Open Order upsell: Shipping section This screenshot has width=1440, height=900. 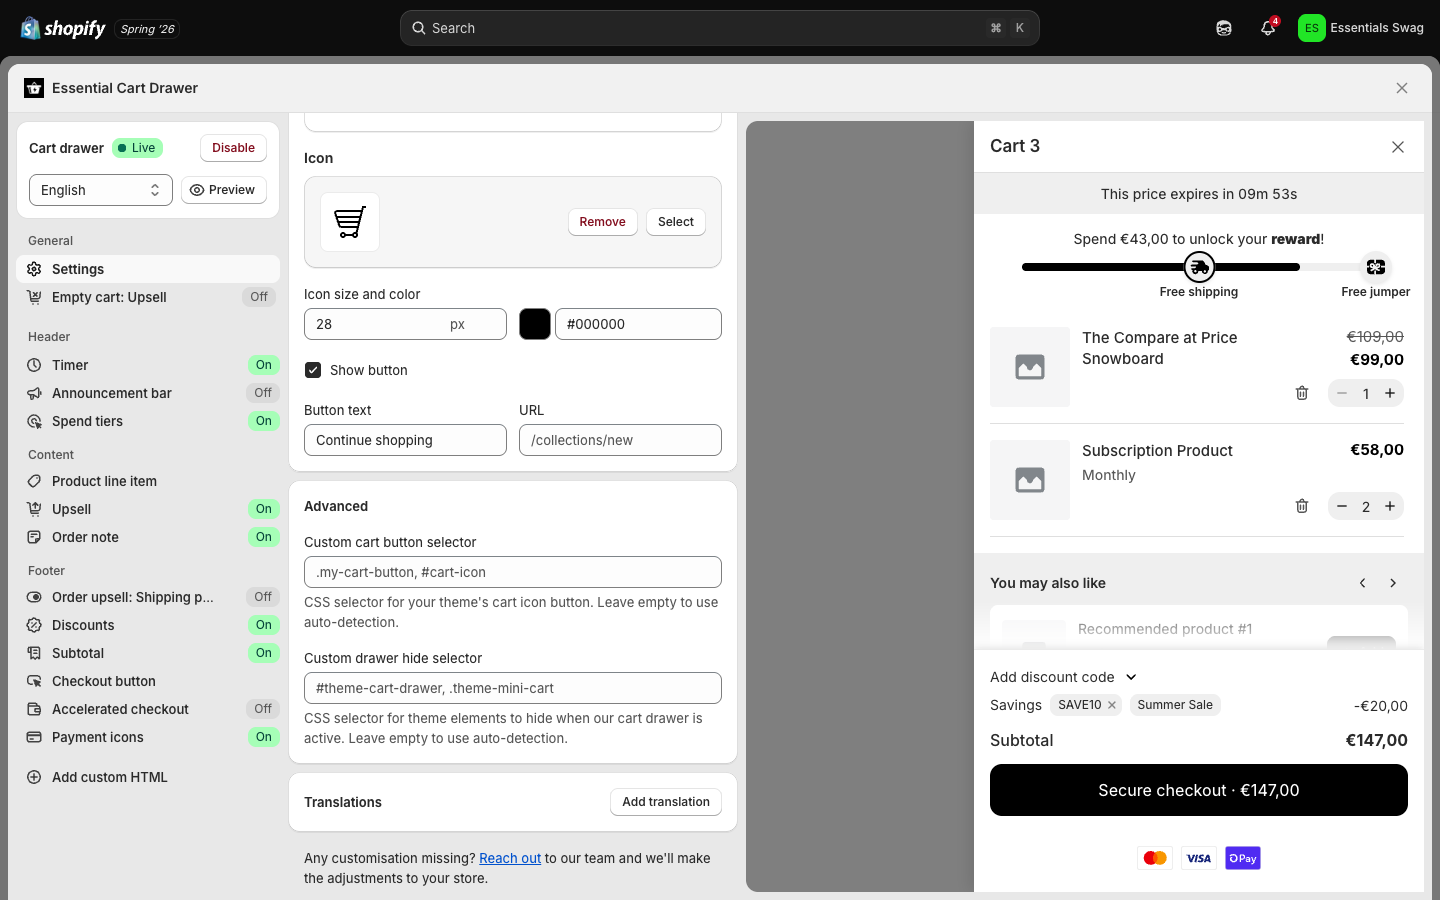(x=148, y=597)
